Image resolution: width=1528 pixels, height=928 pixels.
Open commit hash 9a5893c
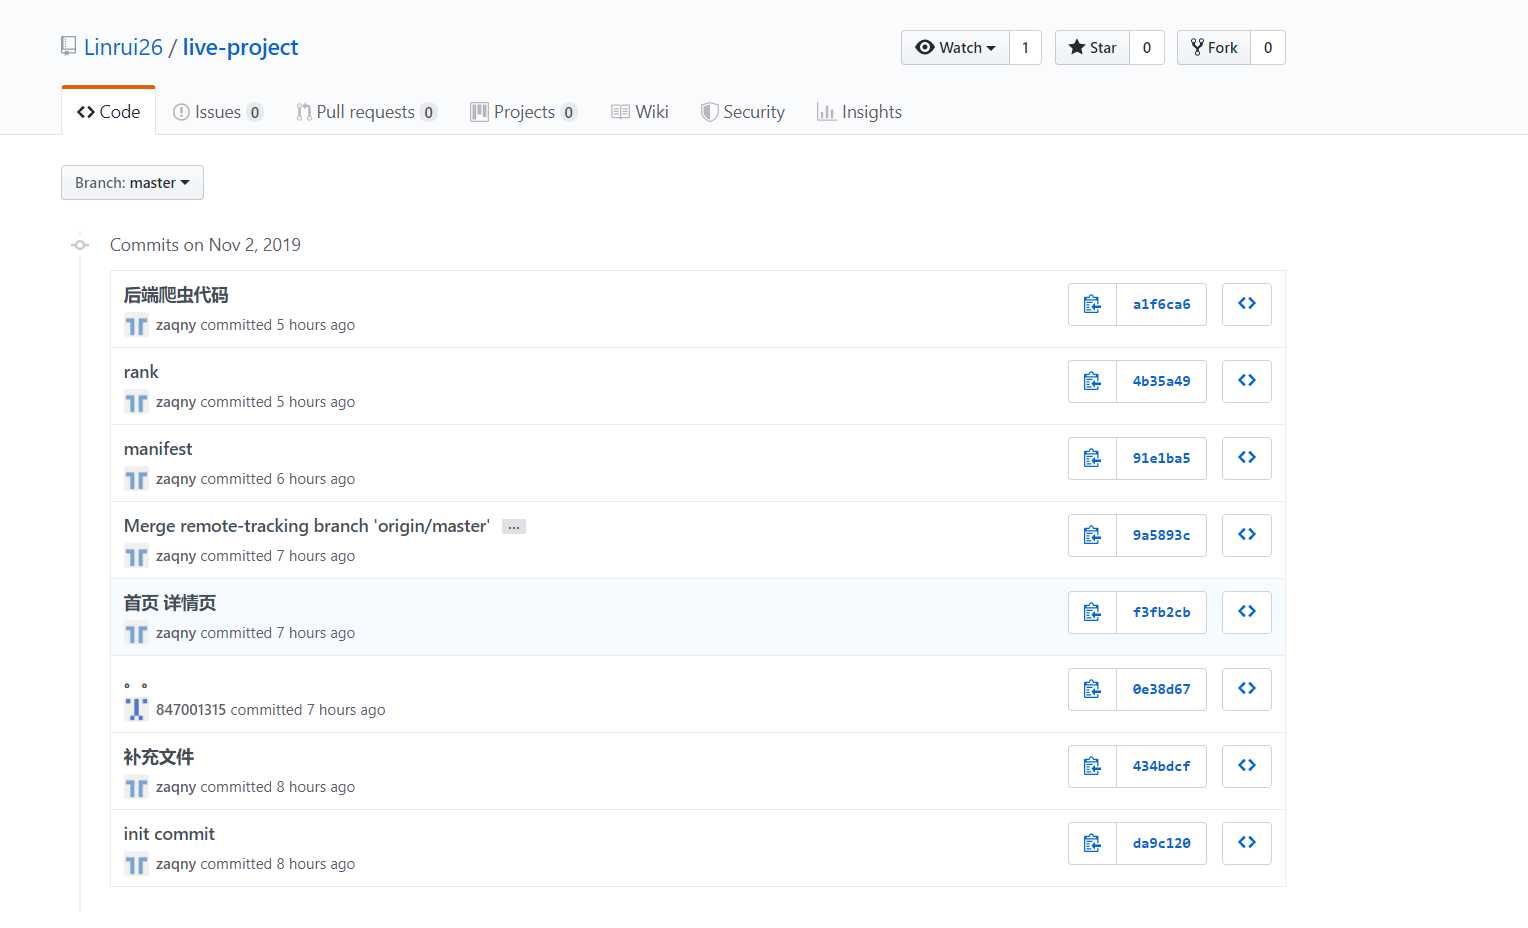coord(1161,535)
